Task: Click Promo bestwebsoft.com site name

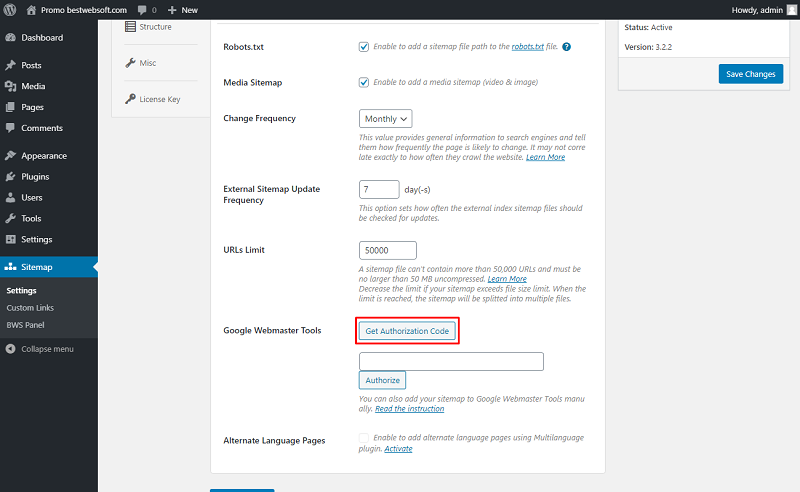Action: [x=84, y=10]
